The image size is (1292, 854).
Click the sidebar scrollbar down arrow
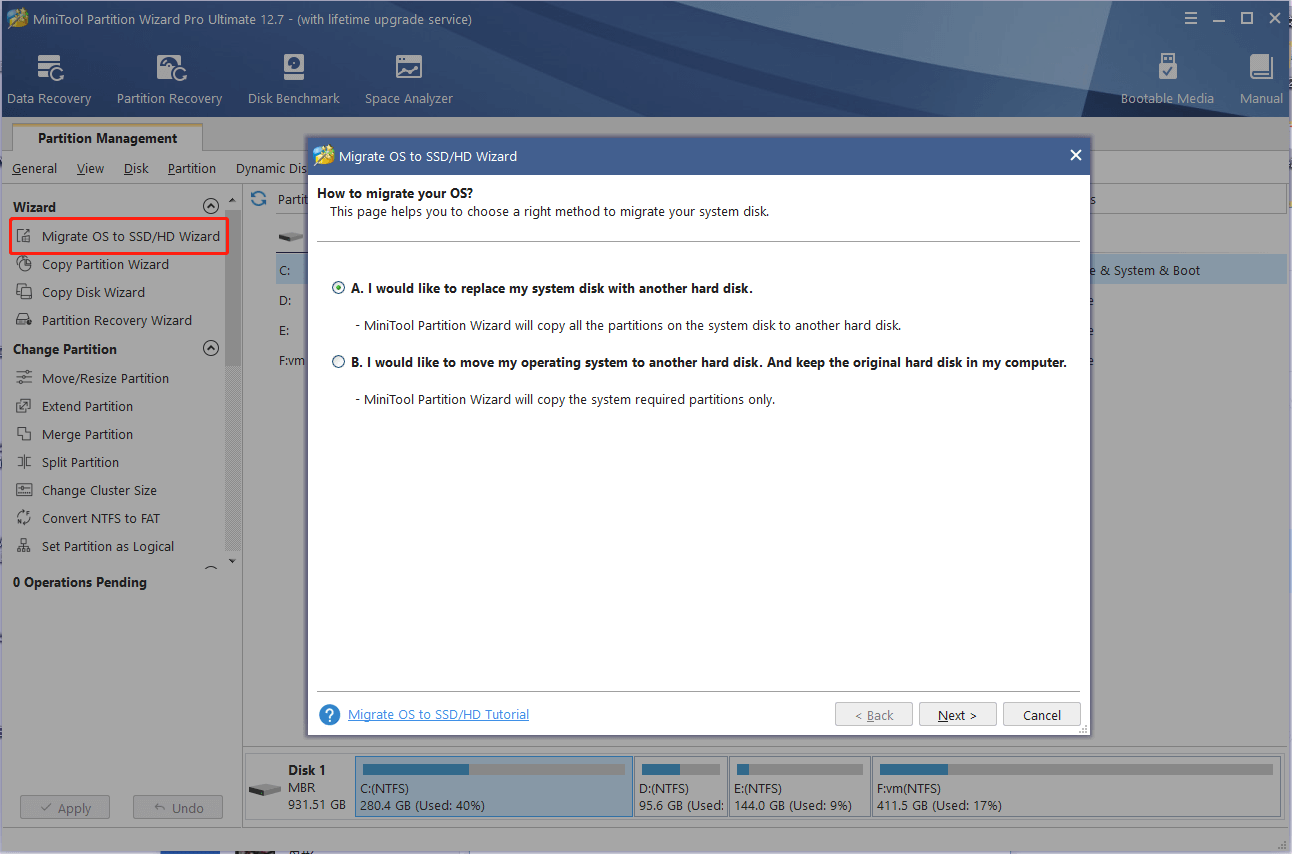pyautogui.click(x=233, y=561)
